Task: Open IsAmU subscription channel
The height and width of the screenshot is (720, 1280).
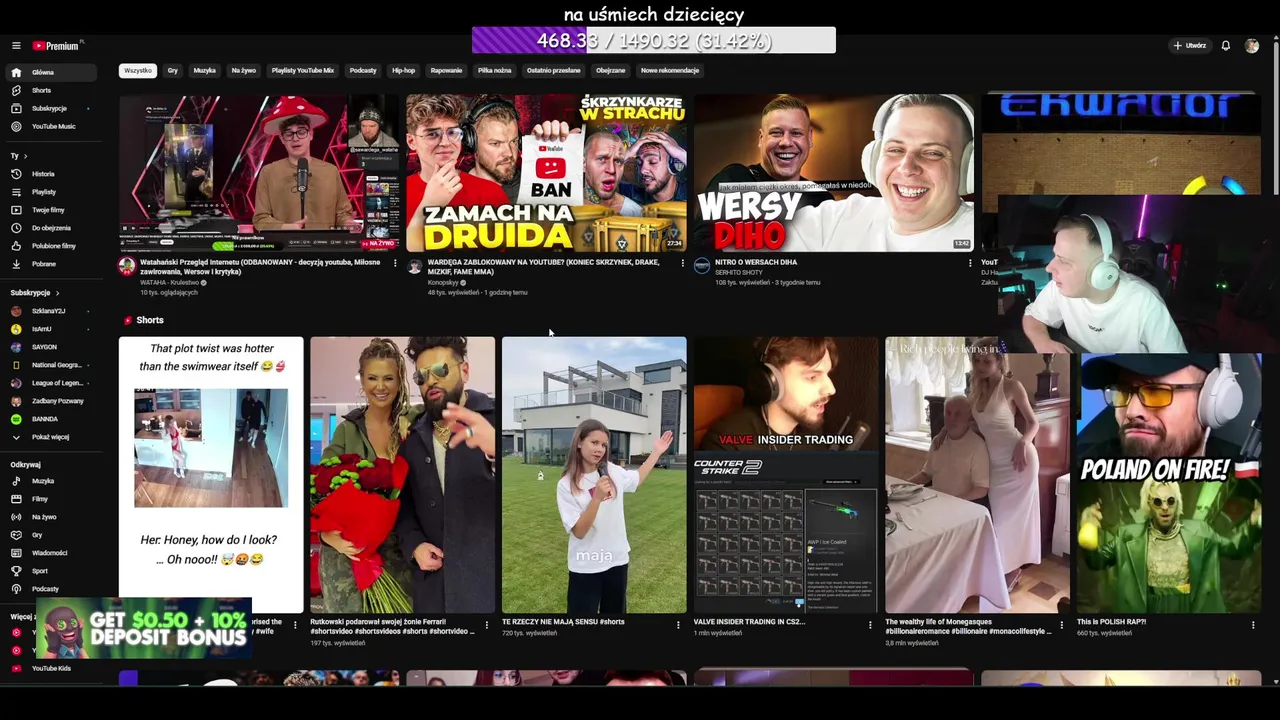Action: 53,329
